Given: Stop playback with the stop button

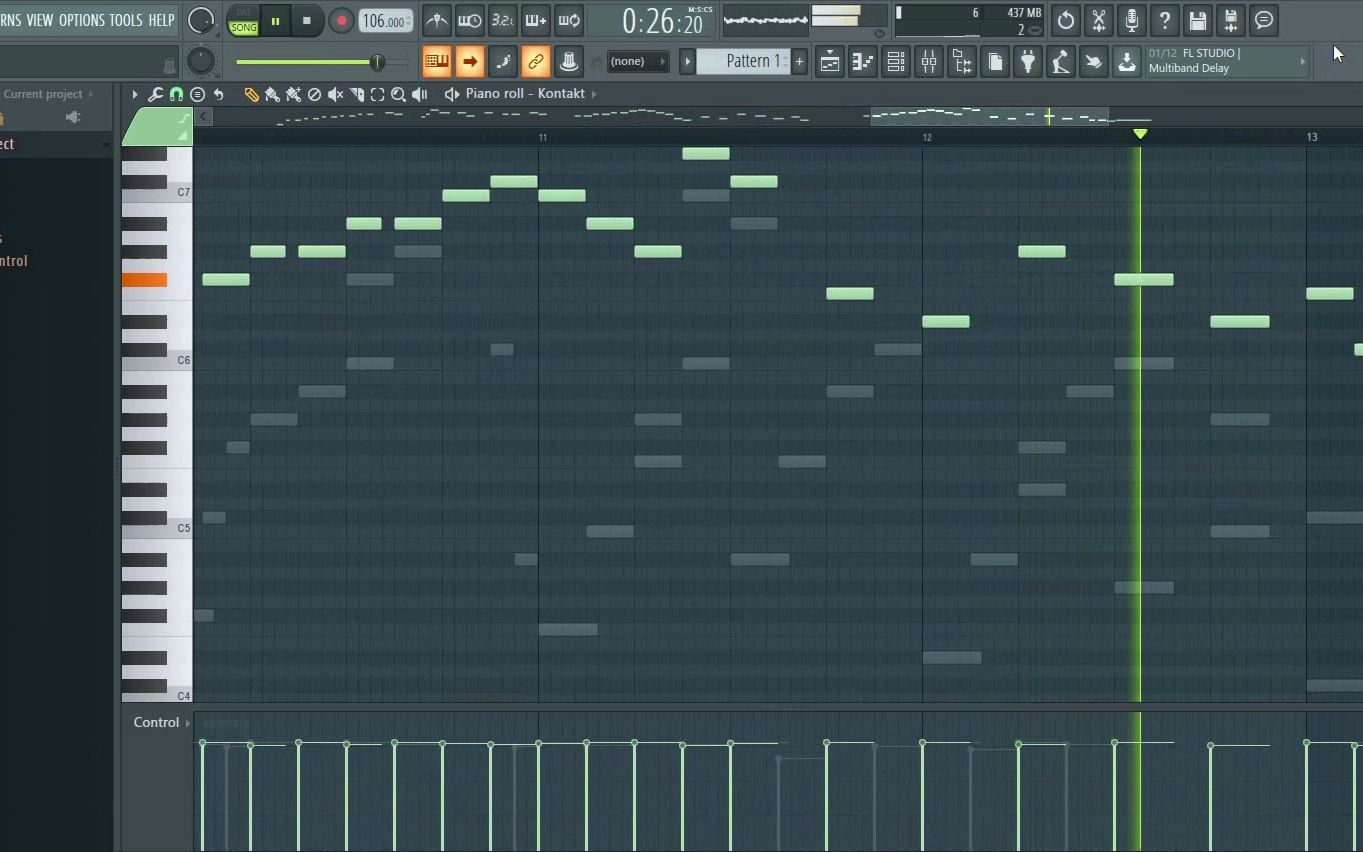Looking at the screenshot, I should coord(307,21).
